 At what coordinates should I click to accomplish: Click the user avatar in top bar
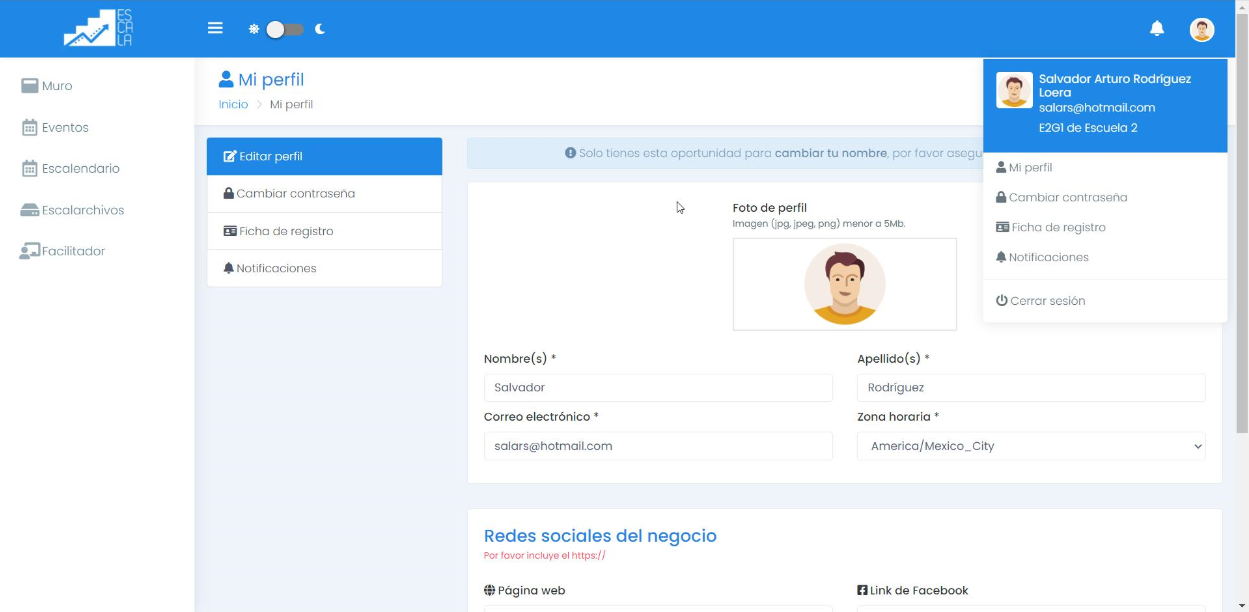(1201, 29)
